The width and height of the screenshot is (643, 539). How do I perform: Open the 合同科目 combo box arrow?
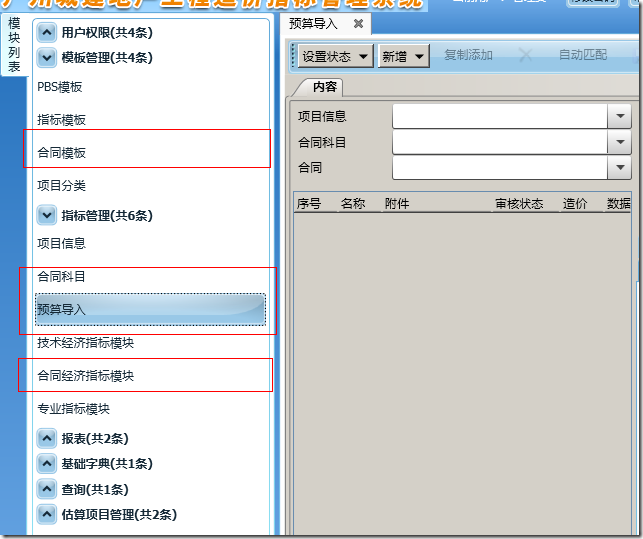click(620, 142)
